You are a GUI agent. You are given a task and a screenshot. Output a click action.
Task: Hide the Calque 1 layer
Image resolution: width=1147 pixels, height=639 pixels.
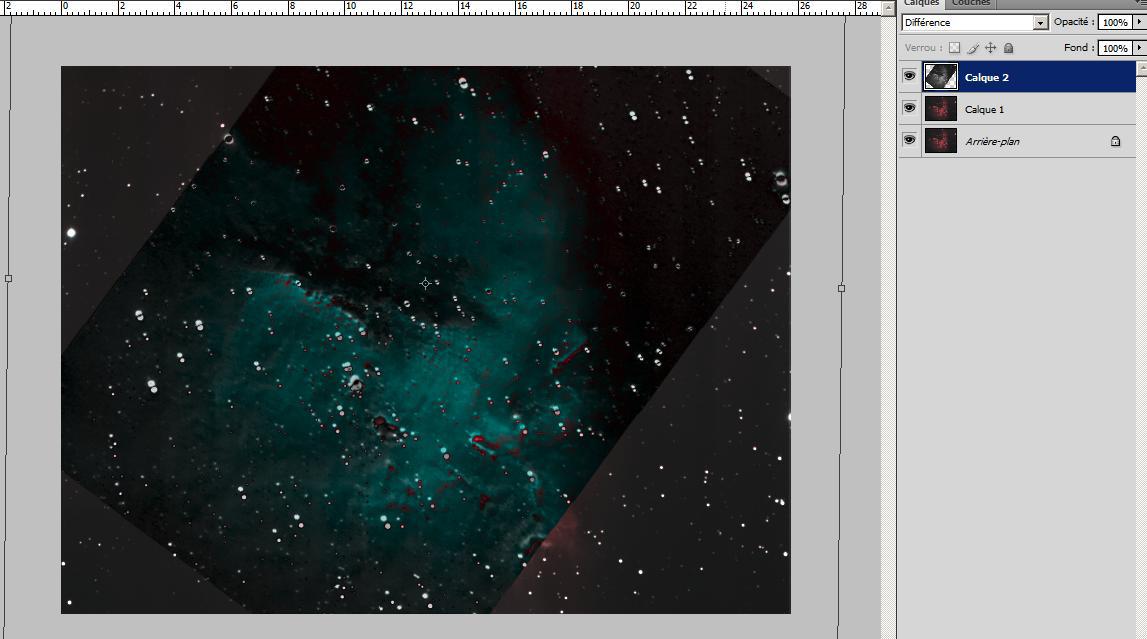click(x=909, y=108)
